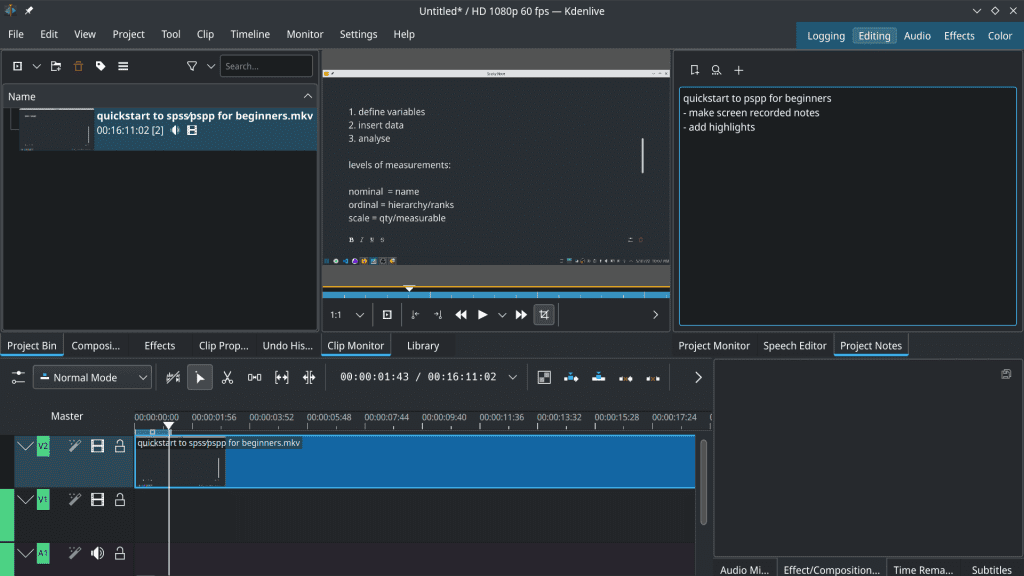Click the Search field in Project Bin

point(266,65)
